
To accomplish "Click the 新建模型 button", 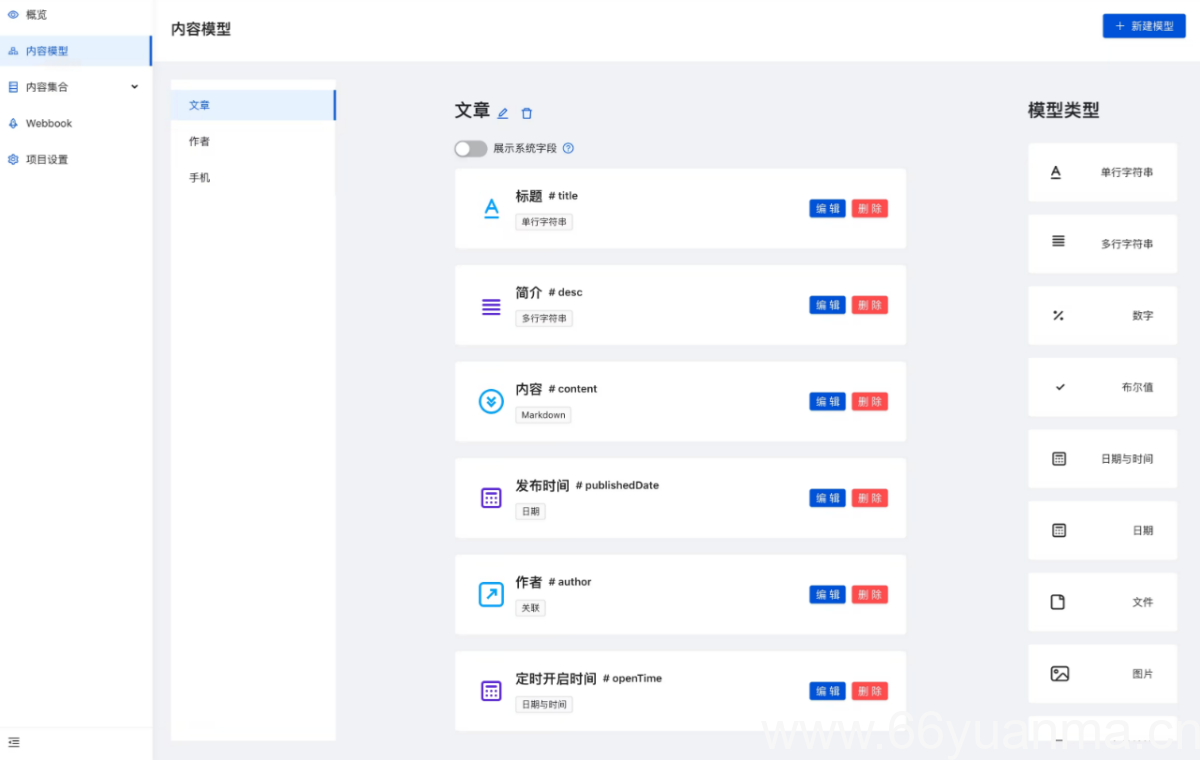I will pyautogui.click(x=1144, y=26).
